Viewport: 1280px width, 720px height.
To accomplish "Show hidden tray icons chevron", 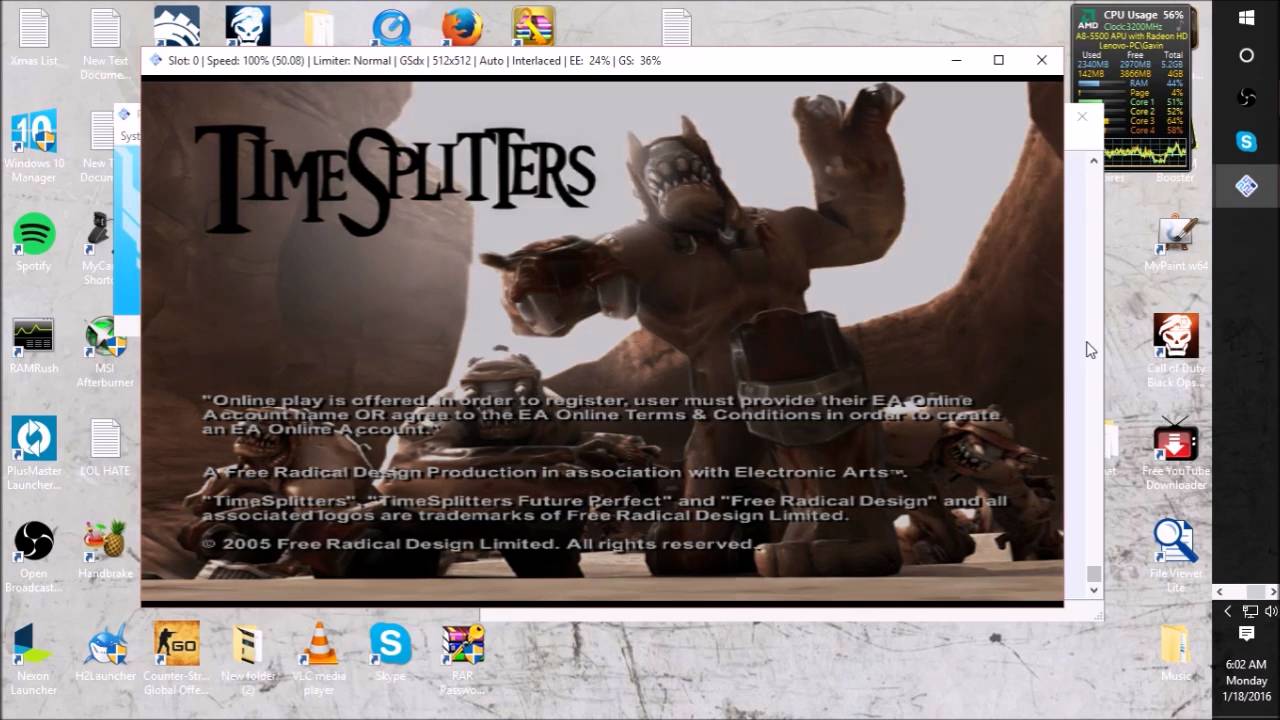I will [x=1228, y=611].
